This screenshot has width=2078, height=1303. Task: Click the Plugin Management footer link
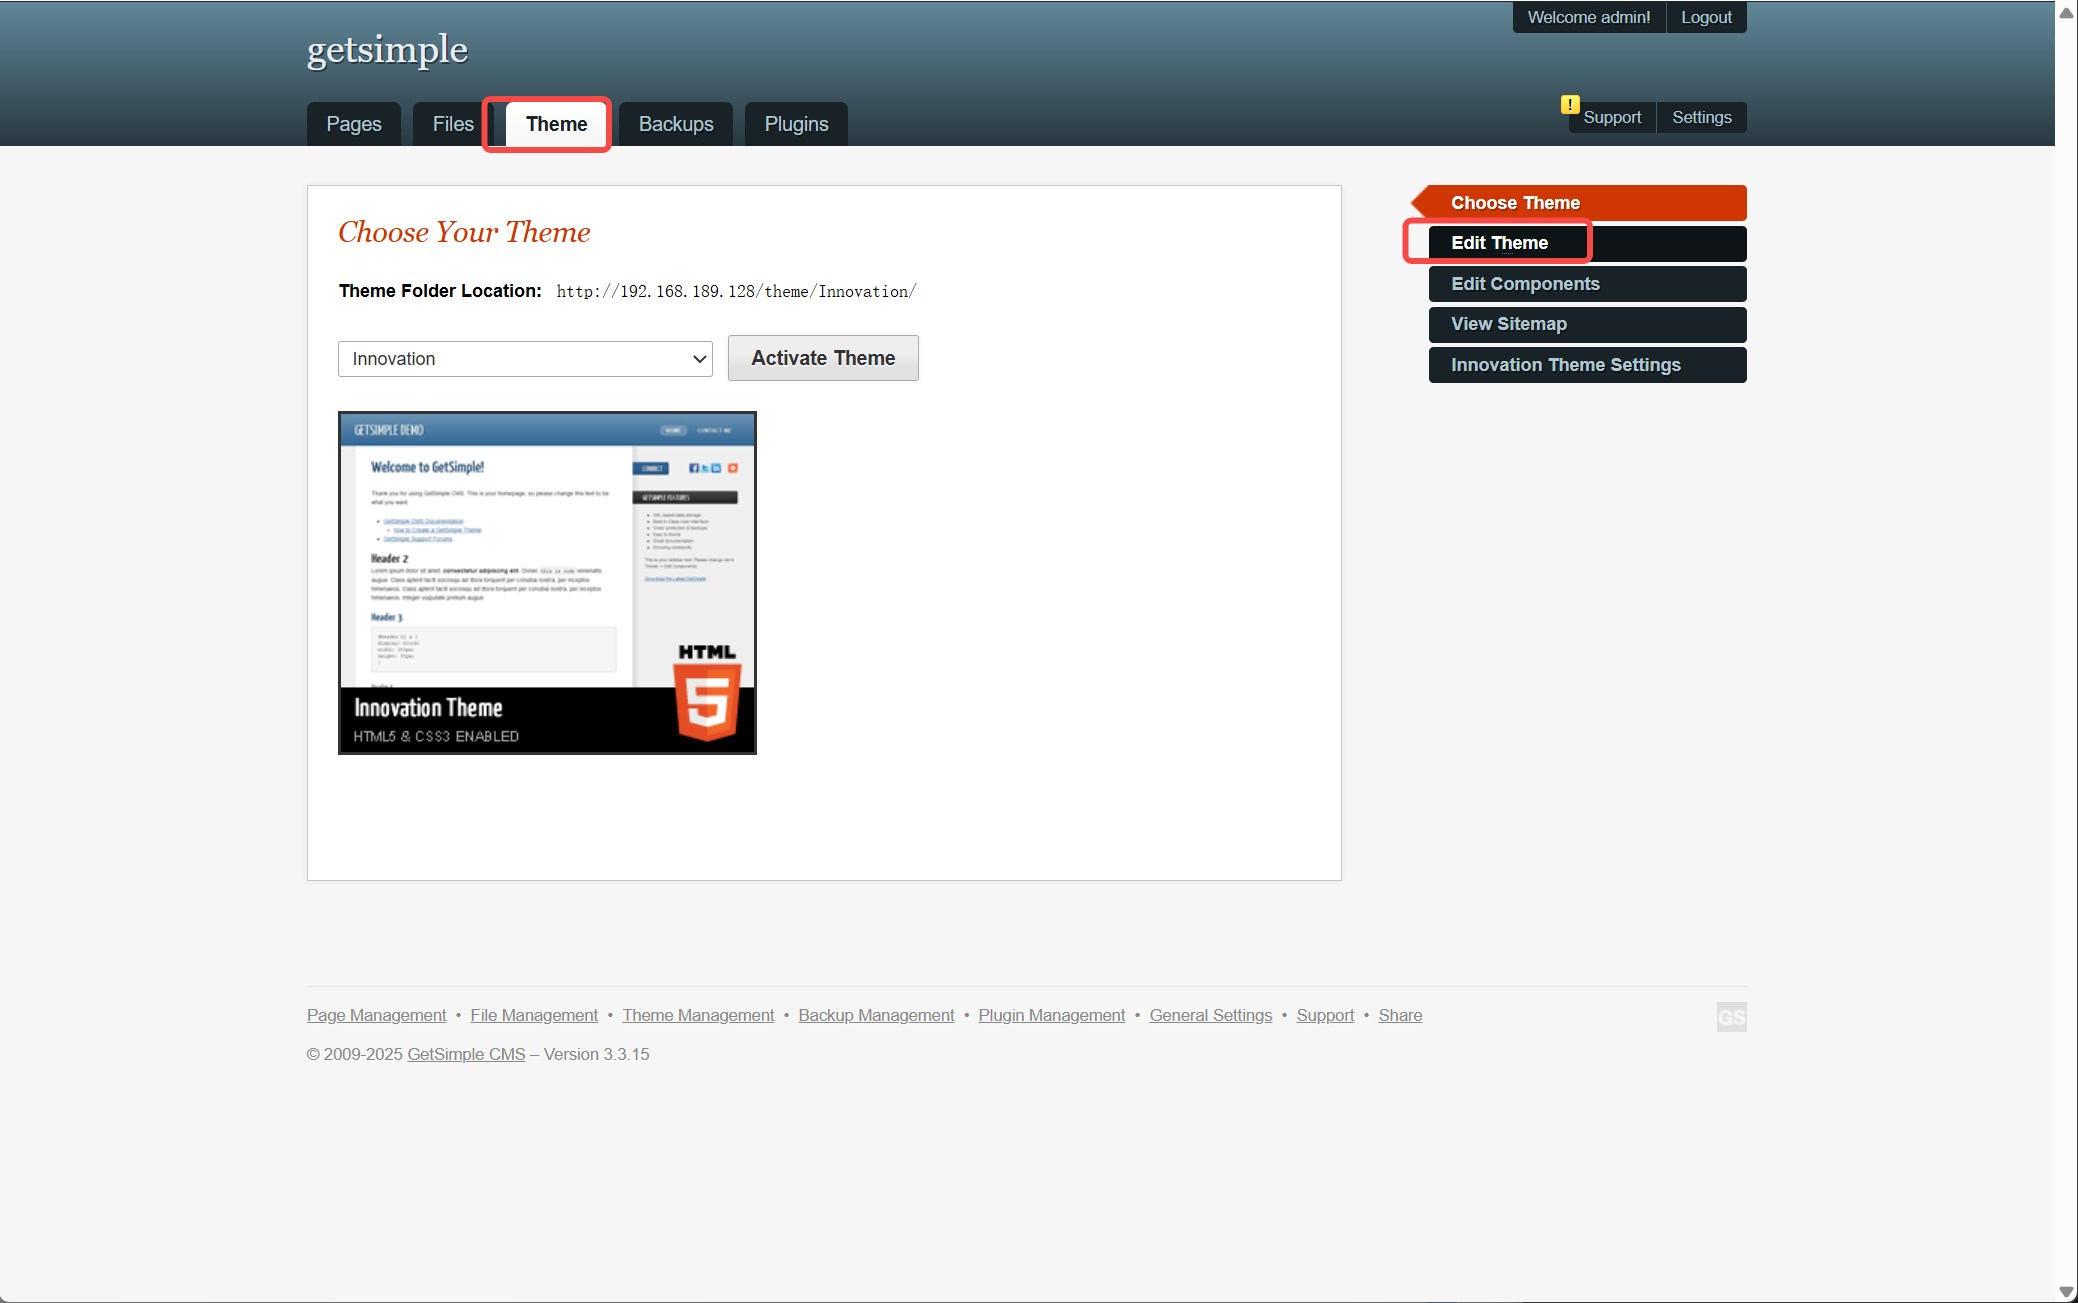click(x=1051, y=1015)
